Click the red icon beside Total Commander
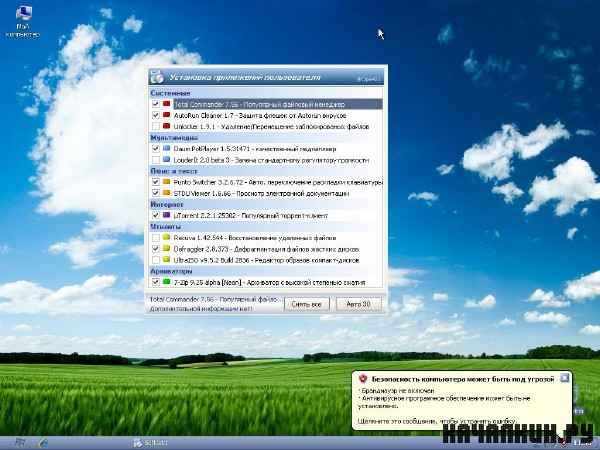Screen dimensions: 600x450 (x=166, y=103)
